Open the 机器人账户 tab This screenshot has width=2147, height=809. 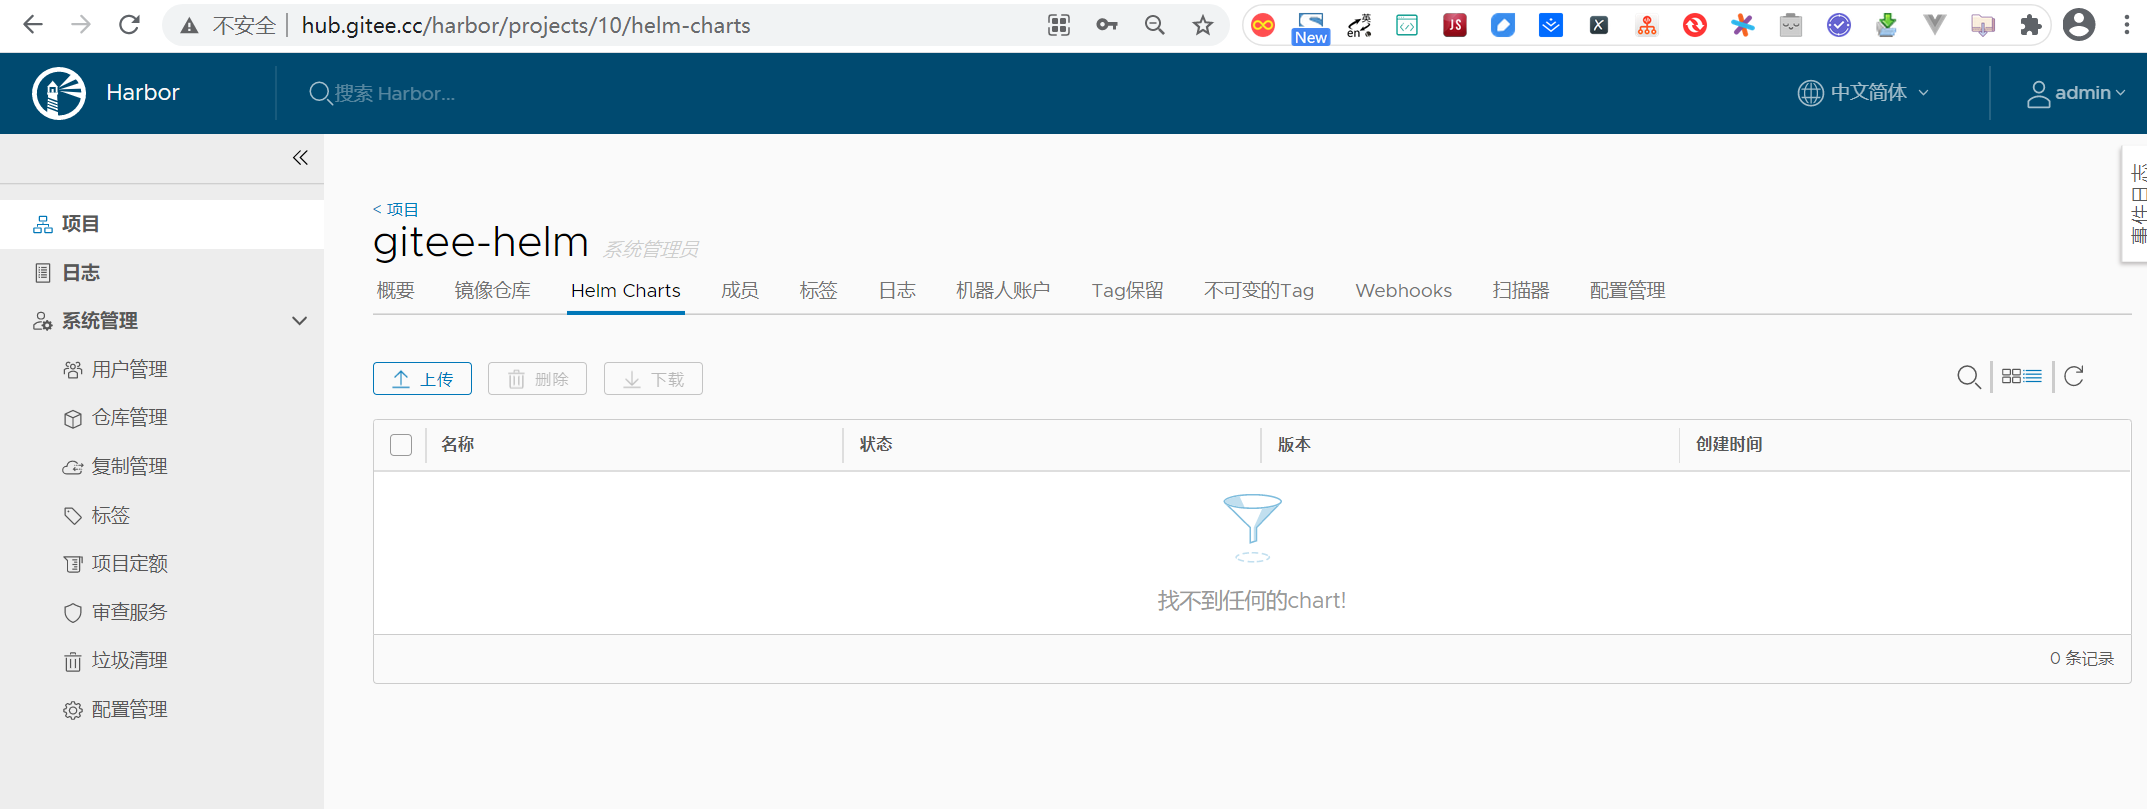pyautogui.click(x=1002, y=291)
